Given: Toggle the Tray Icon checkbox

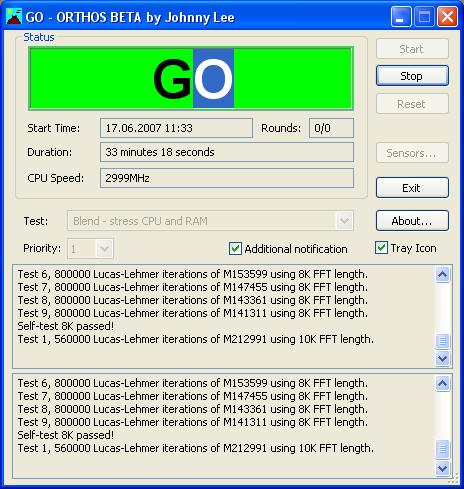Looking at the screenshot, I should (x=381, y=248).
